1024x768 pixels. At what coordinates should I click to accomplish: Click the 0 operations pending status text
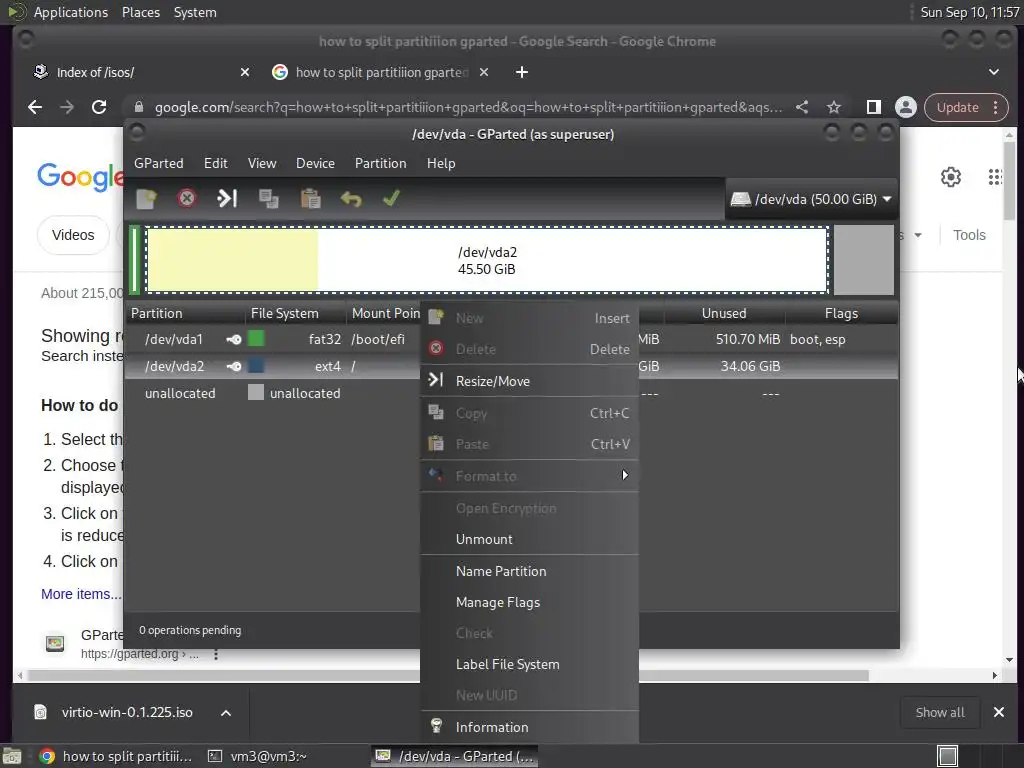[x=190, y=630]
